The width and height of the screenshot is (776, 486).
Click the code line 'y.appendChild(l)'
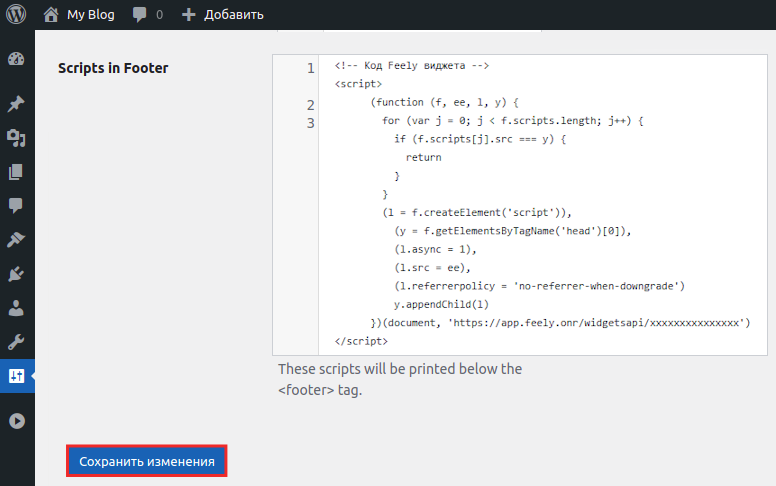pyautogui.click(x=441, y=304)
